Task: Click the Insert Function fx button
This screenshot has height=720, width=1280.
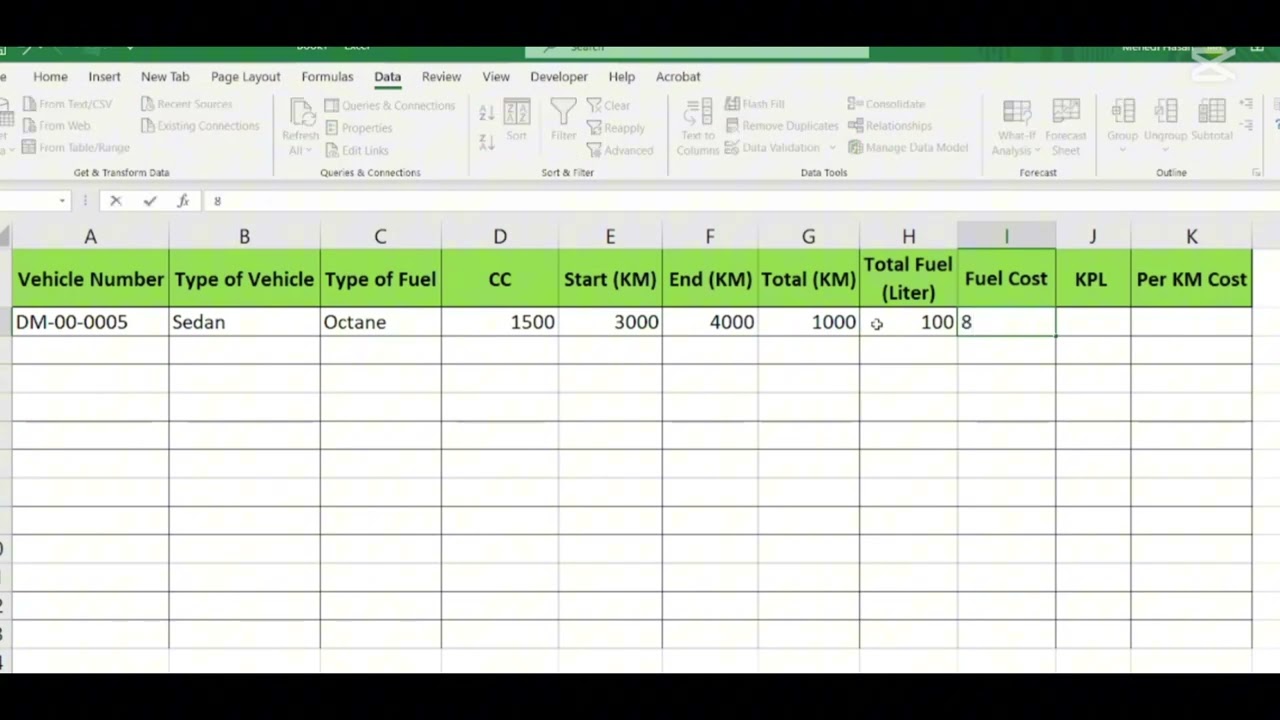Action: (x=183, y=201)
